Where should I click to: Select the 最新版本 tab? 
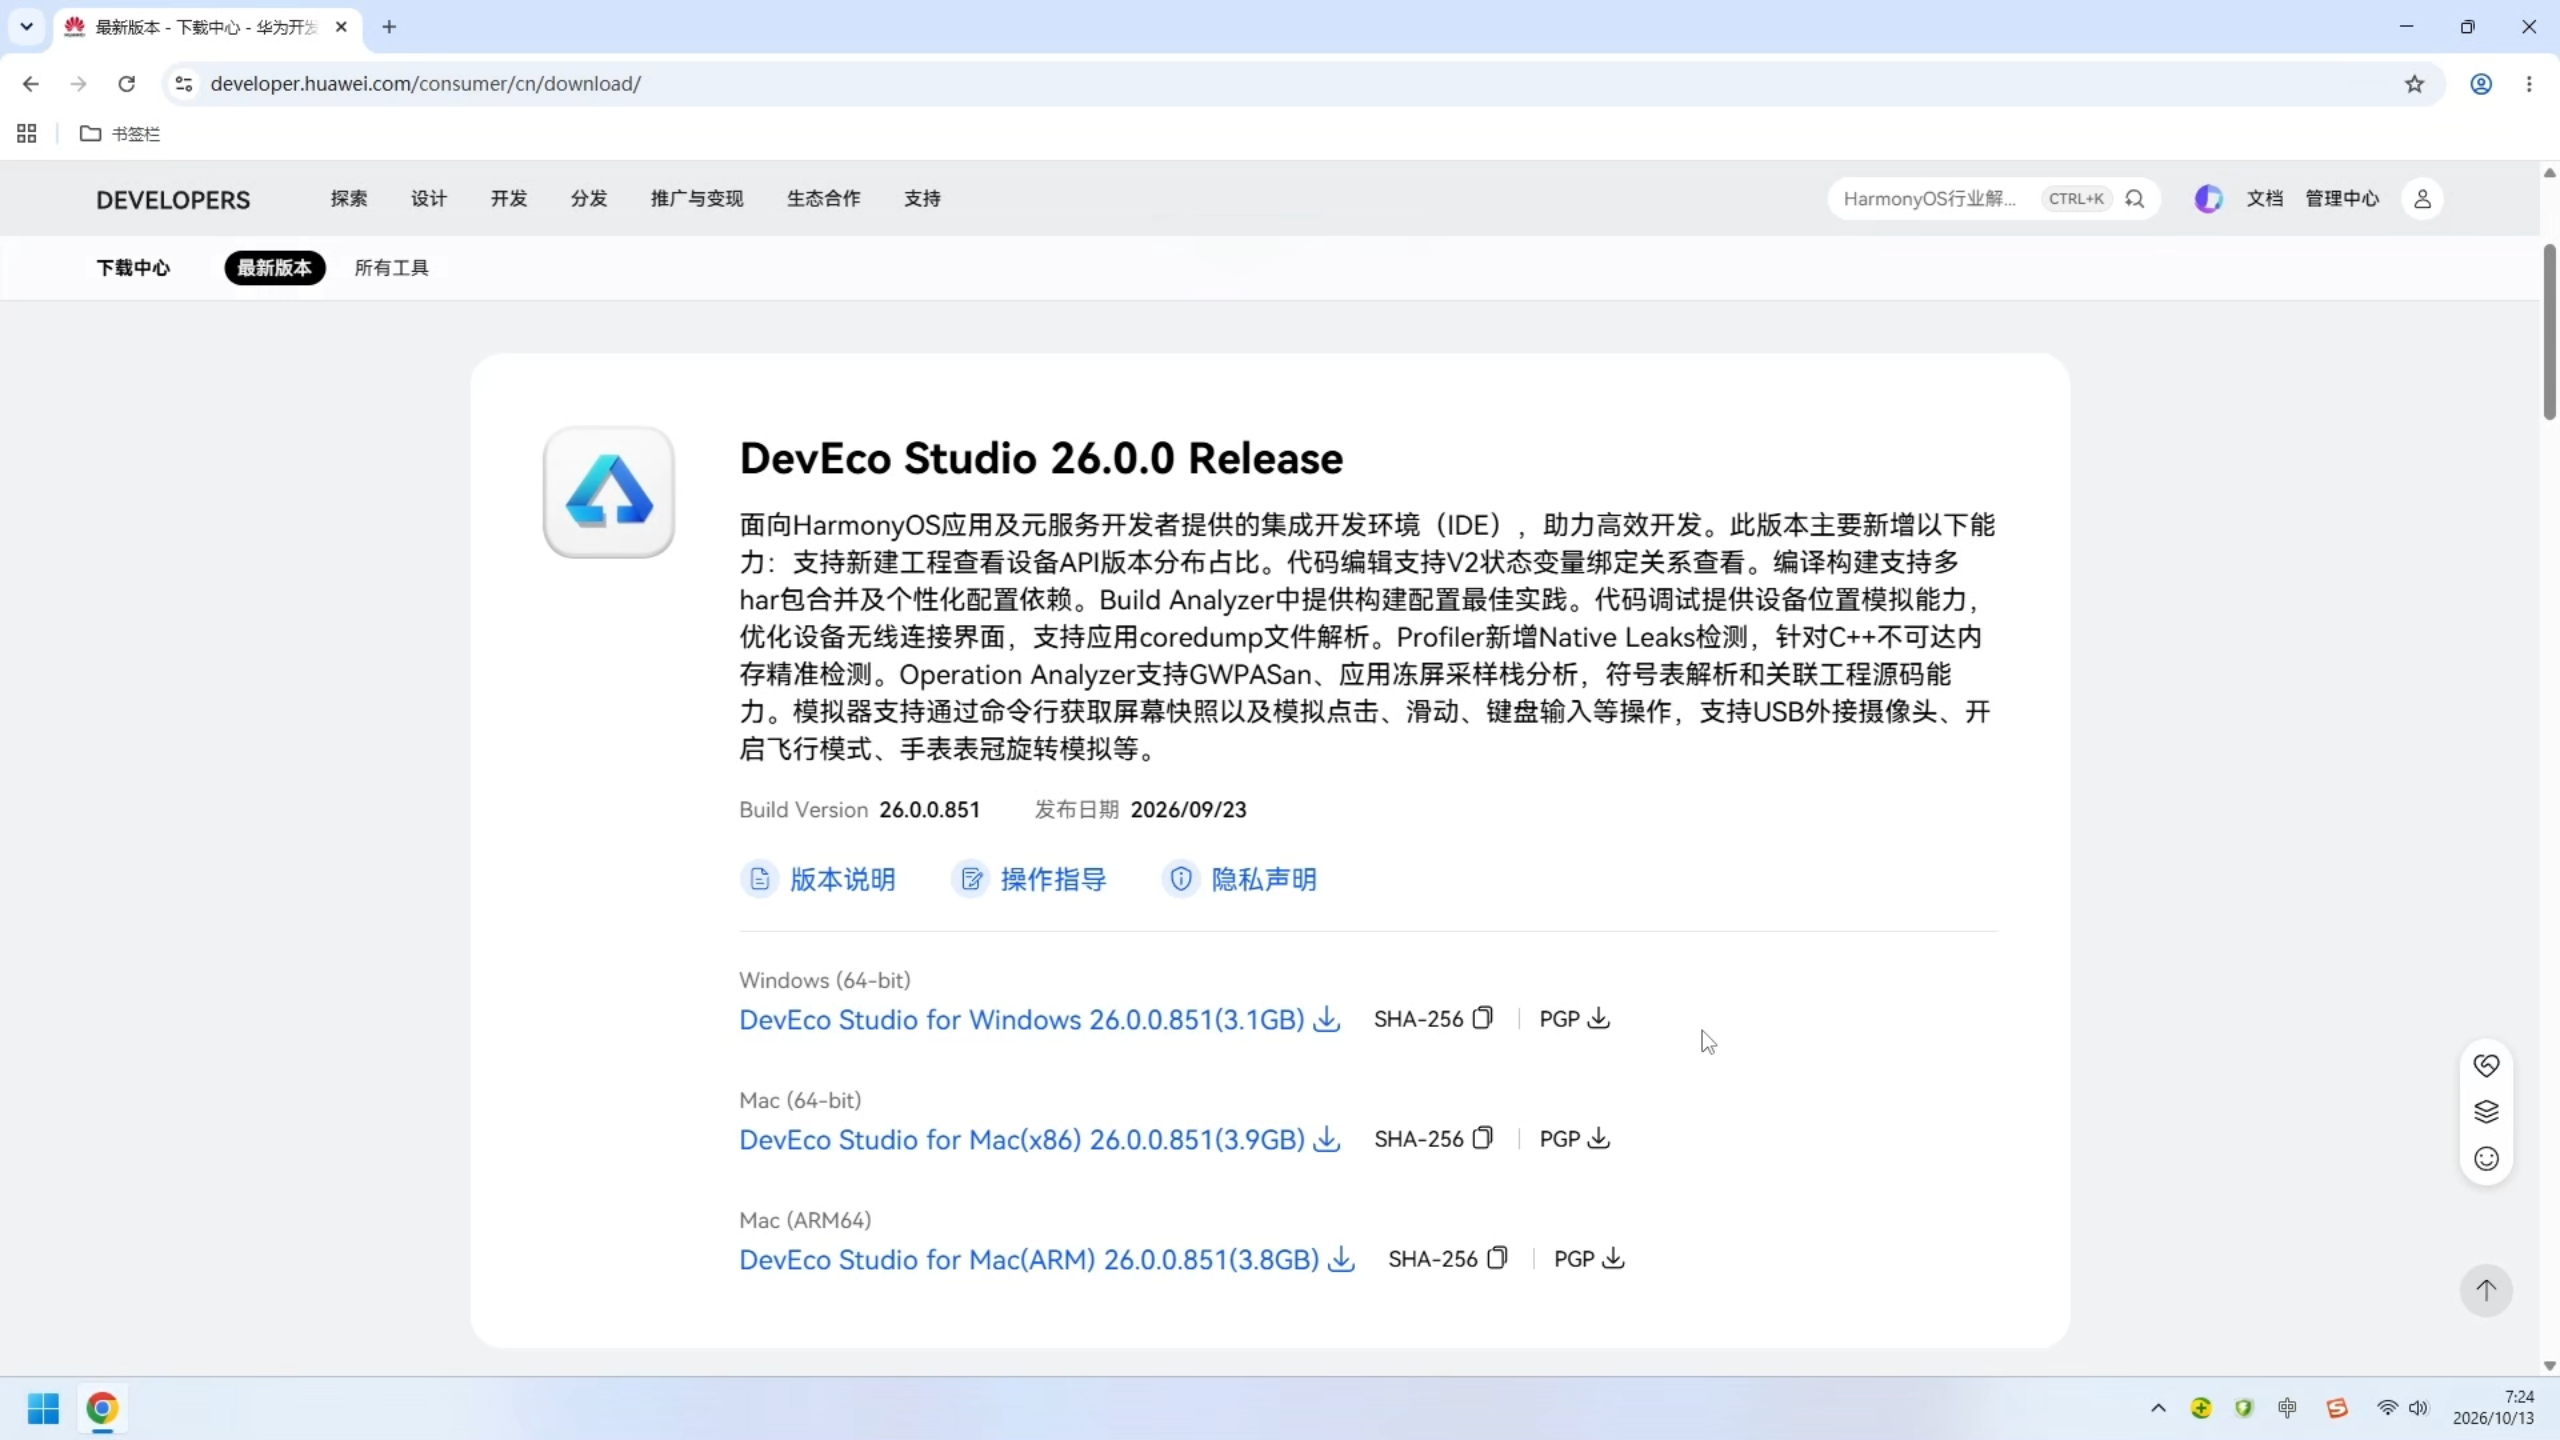(x=275, y=268)
